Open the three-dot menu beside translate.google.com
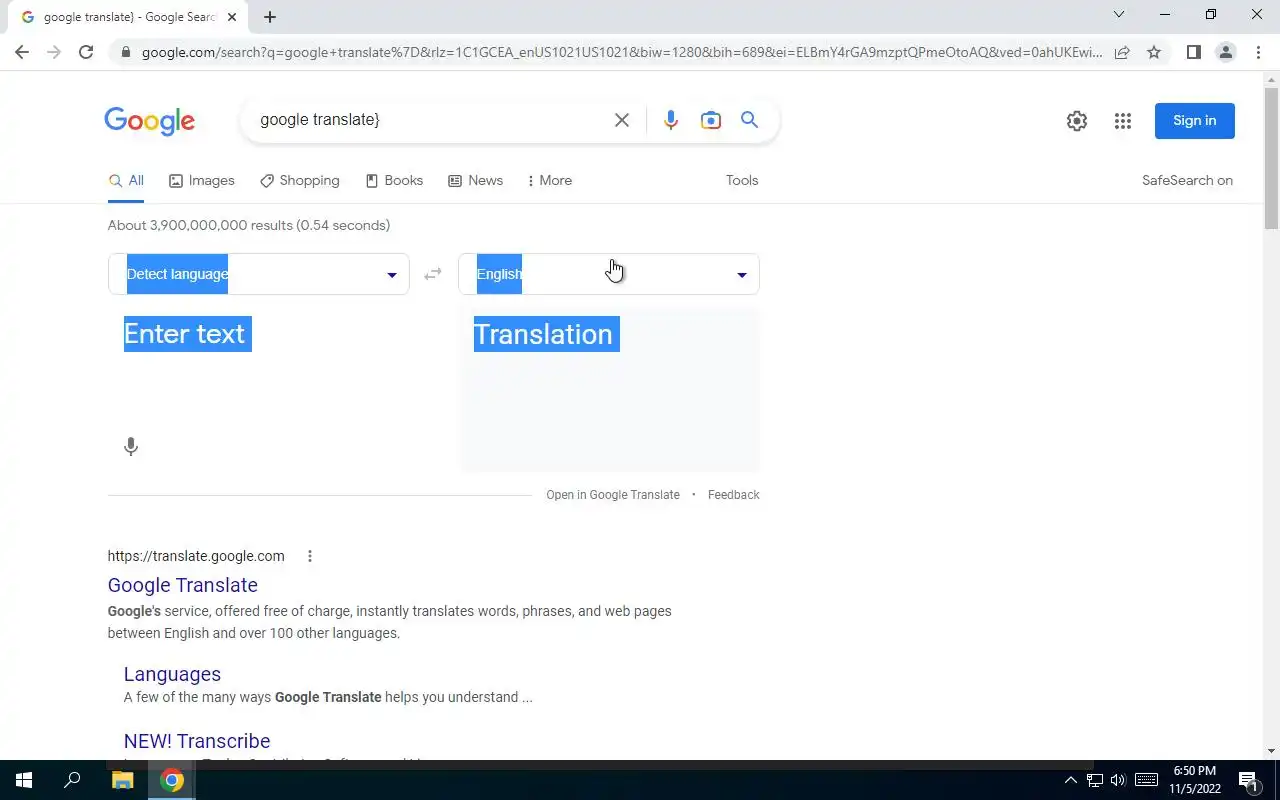The width and height of the screenshot is (1280, 800). coord(310,556)
